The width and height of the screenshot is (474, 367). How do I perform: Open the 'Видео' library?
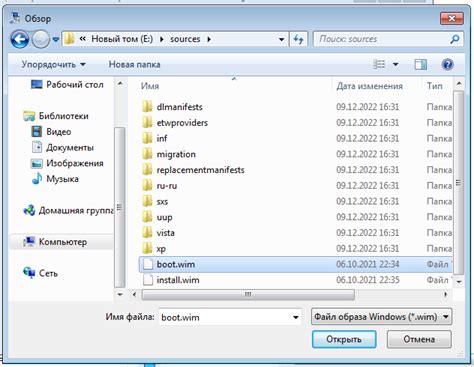point(51,131)
